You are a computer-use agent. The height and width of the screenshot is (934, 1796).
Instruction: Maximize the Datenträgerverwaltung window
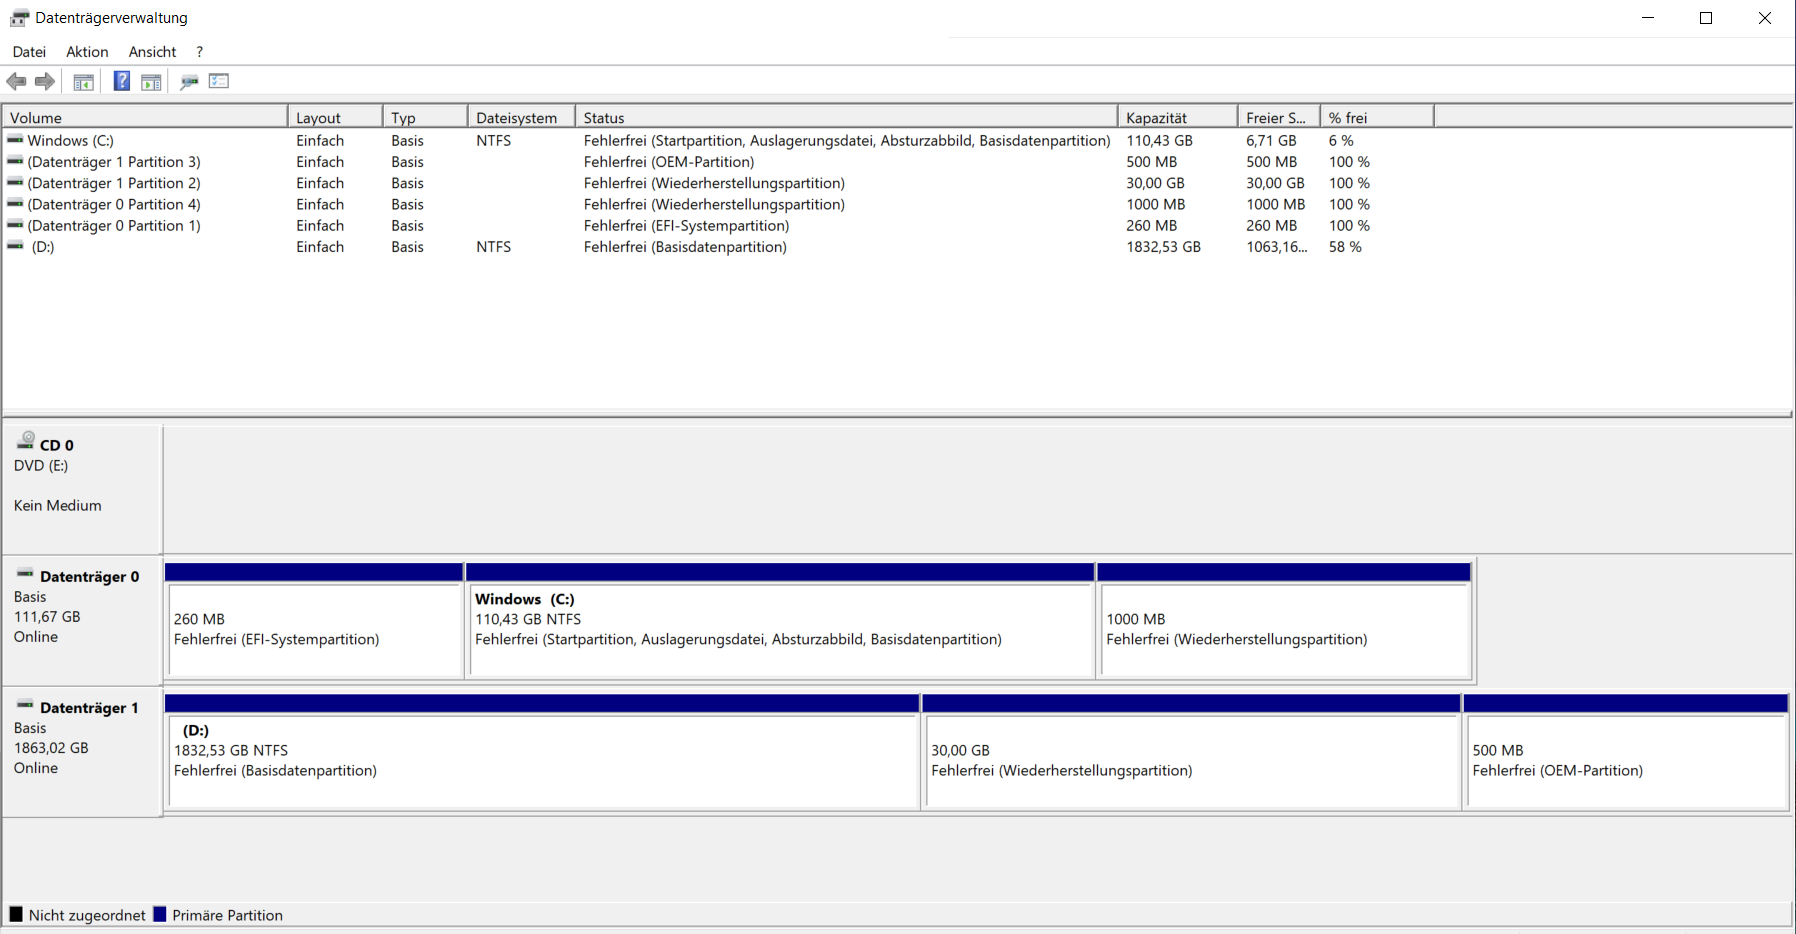click(x=1706, y=18)
